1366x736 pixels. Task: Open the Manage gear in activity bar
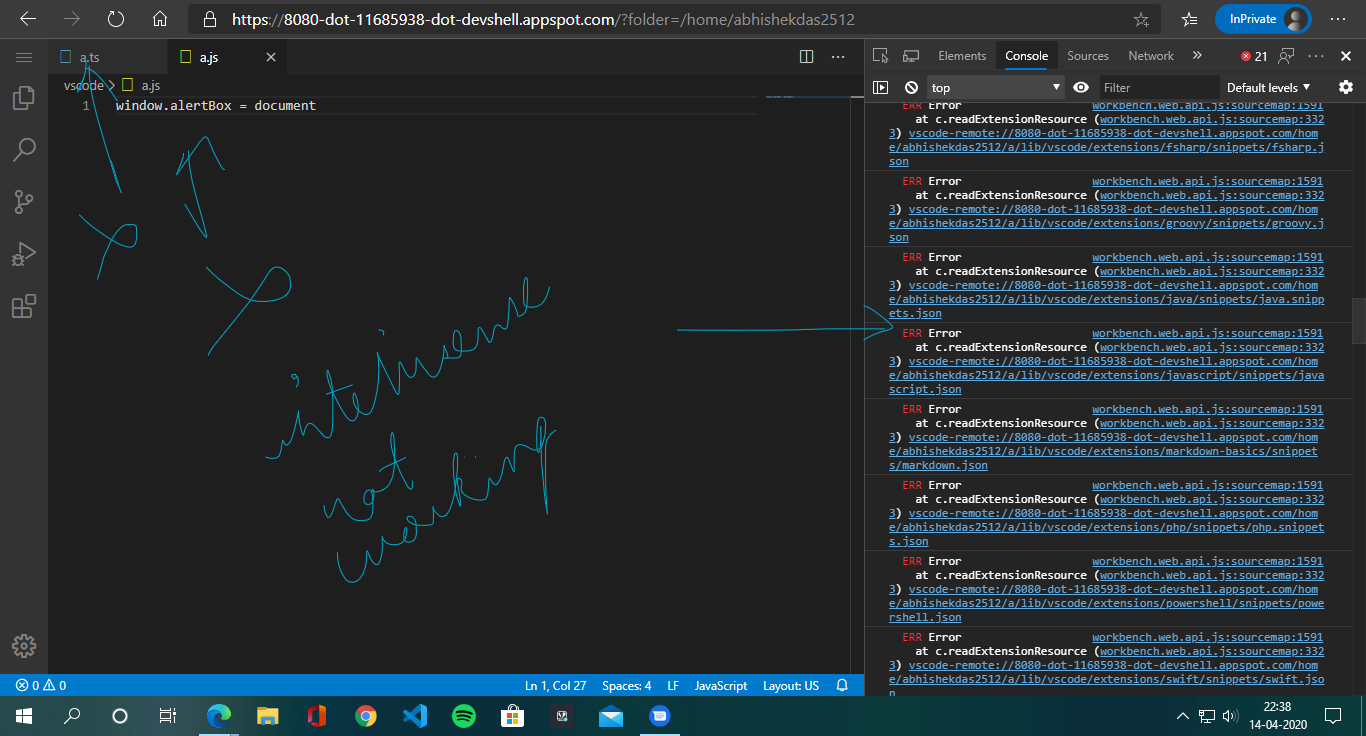click(24, 646)
